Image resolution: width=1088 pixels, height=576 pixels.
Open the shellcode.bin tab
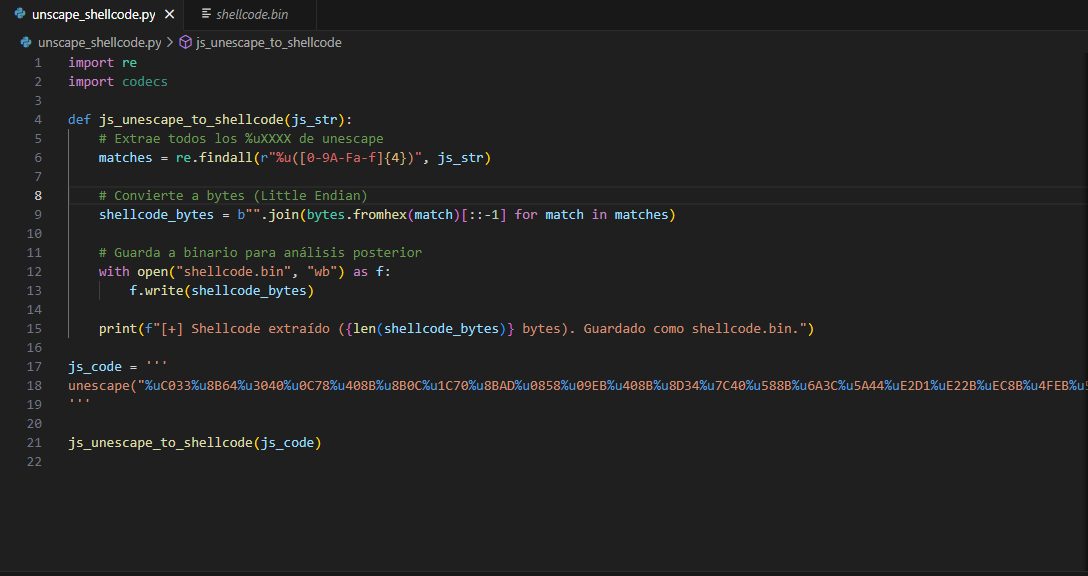[251, 15]
